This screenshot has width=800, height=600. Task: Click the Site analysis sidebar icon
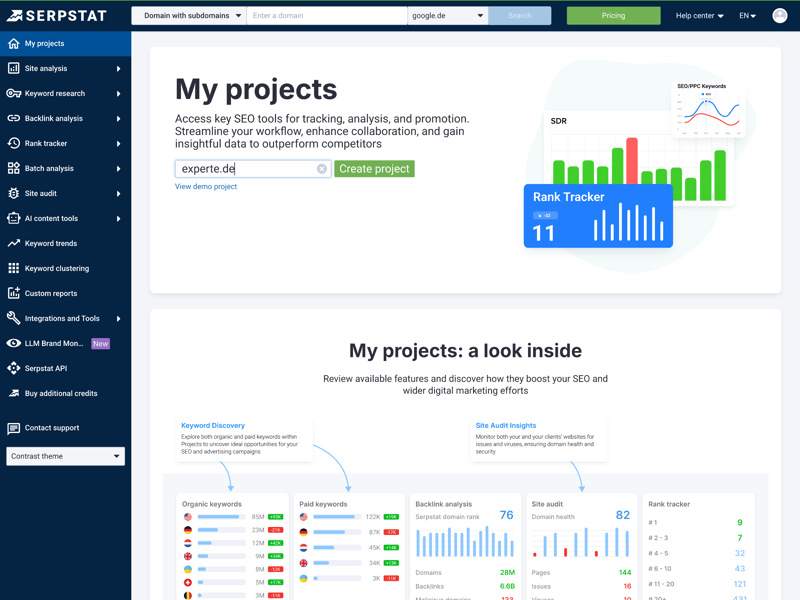point(14,68)
